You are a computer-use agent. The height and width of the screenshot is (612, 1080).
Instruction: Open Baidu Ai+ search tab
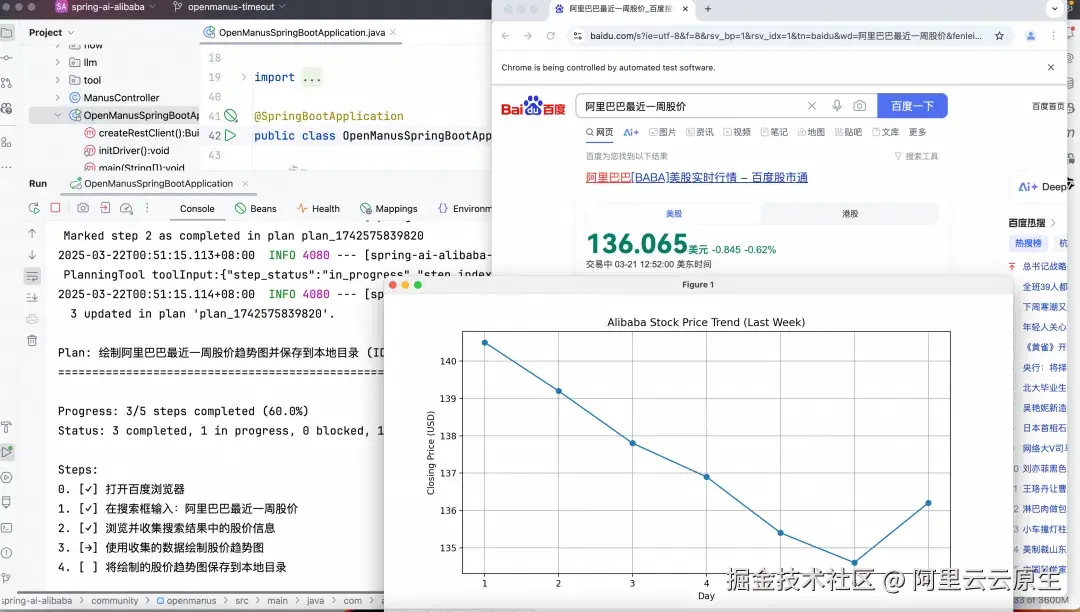coord(631,132)
